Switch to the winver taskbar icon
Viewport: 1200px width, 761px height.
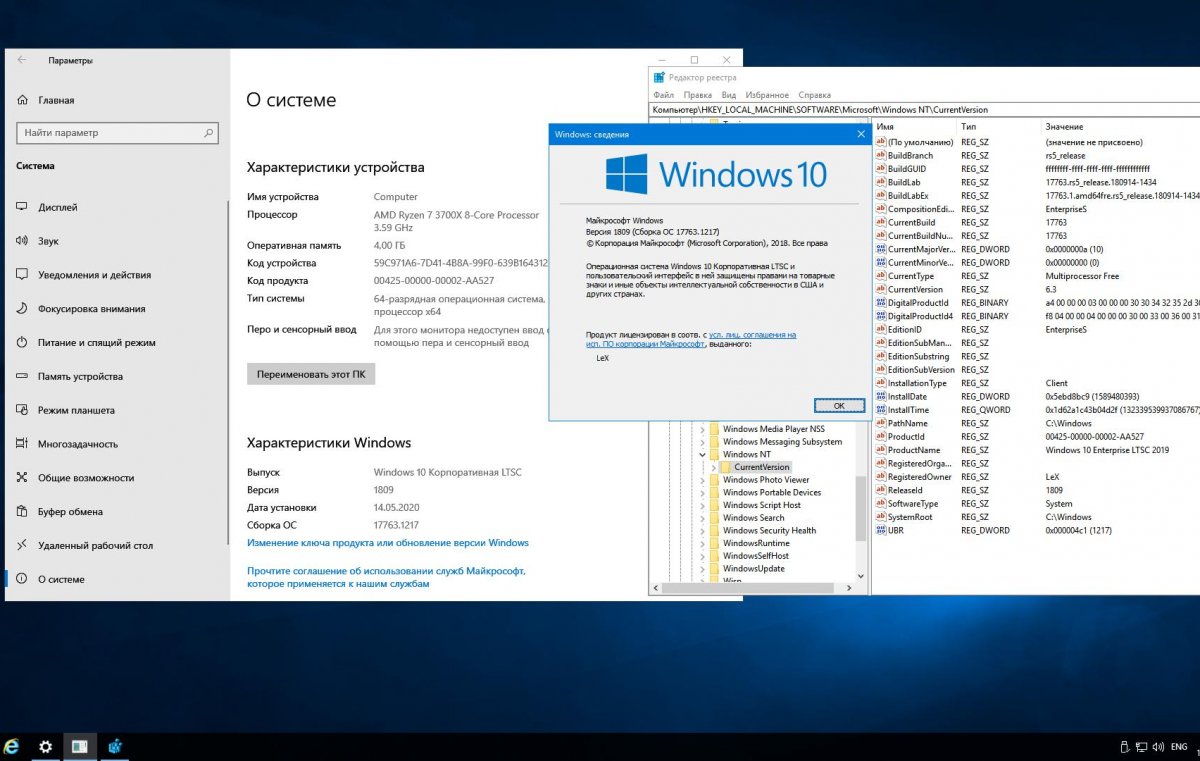point(80,746)
